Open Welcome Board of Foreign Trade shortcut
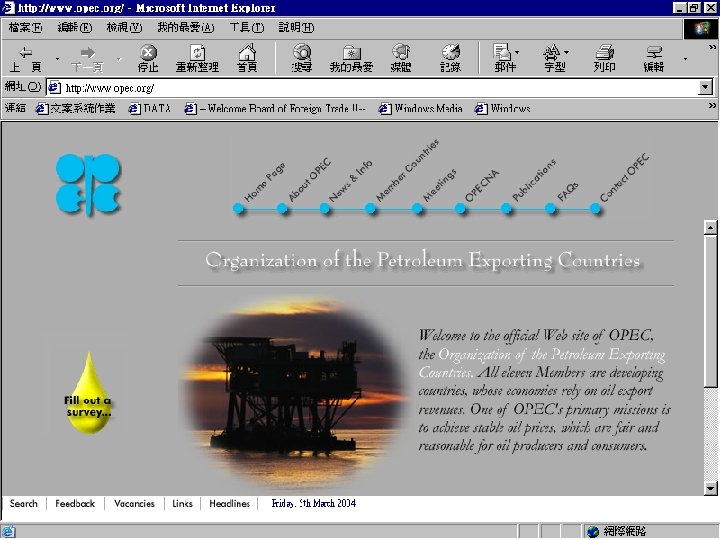The height and width of the screenshot is (540, 720). pyautogui.click(x=275, y=108)
